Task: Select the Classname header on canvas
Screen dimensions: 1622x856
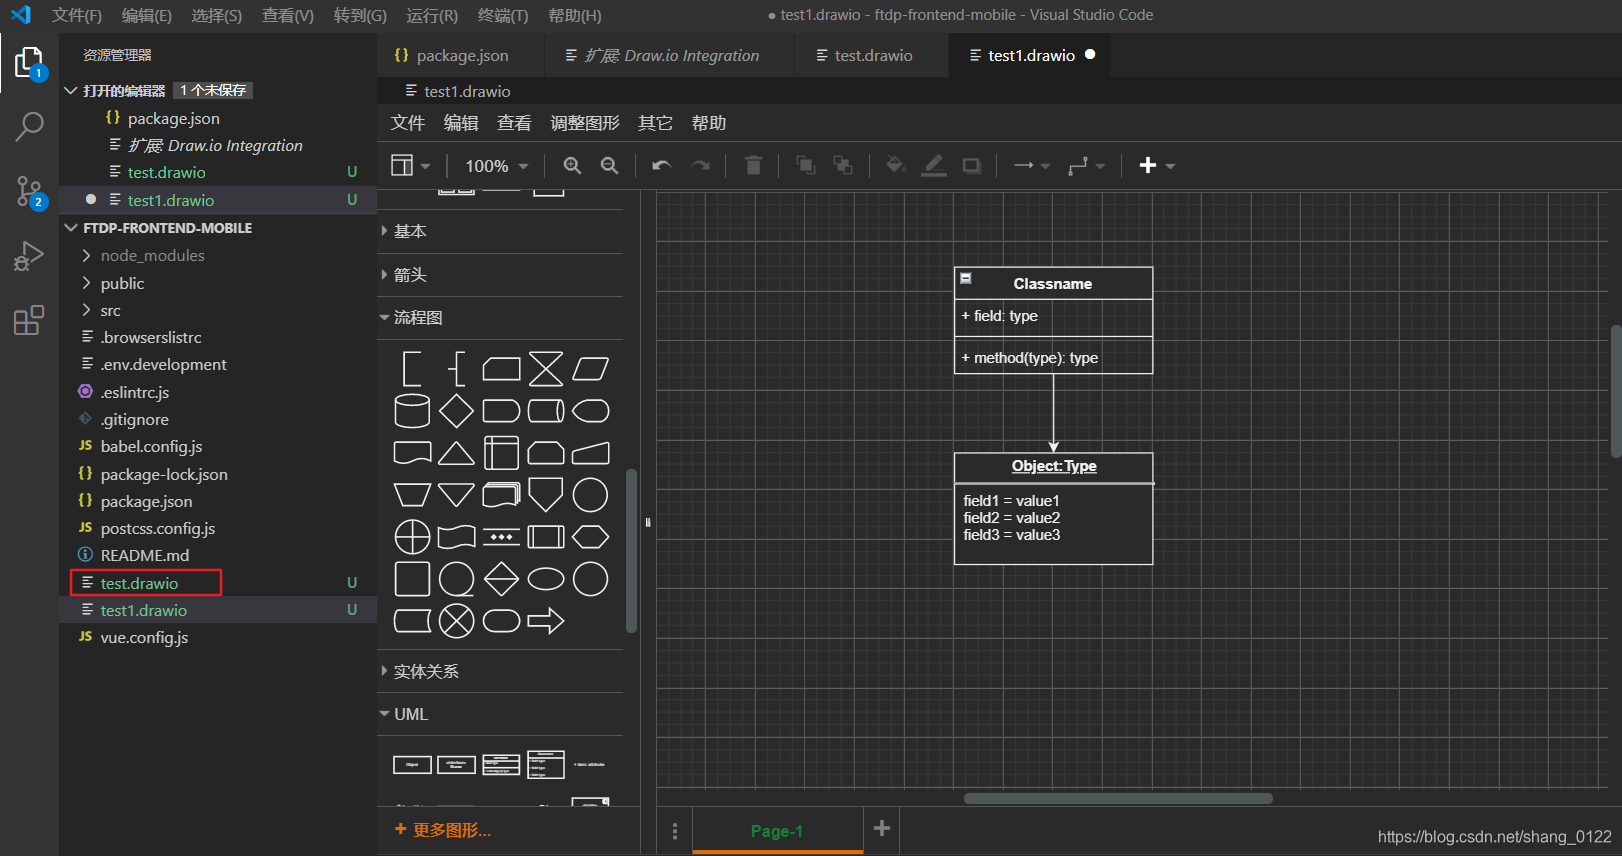Action: (1053, 283)
